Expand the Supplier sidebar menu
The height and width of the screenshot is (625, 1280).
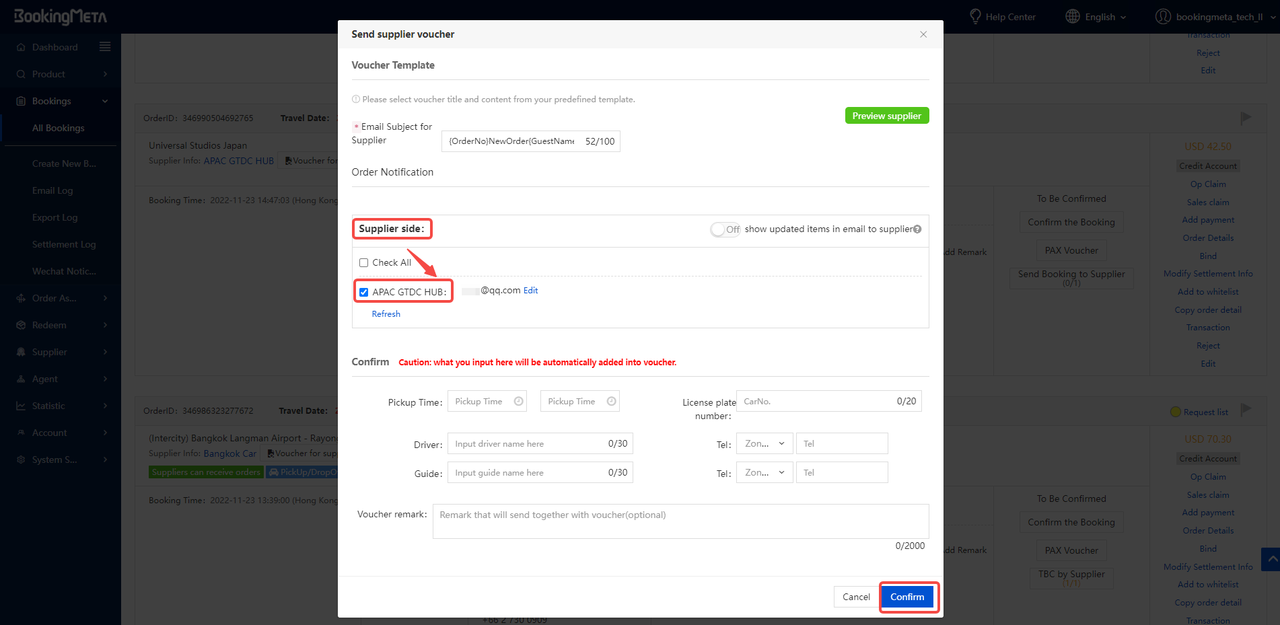tap(60, 352)
